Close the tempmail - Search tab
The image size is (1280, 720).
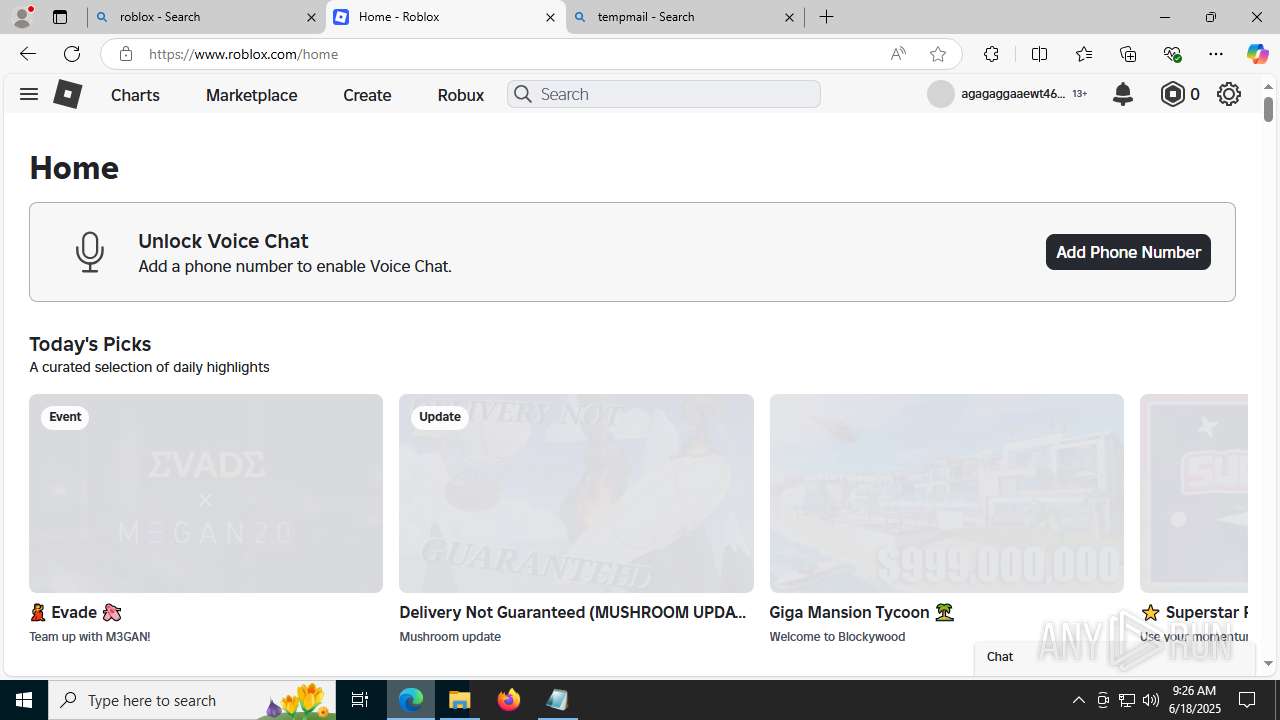click(789, 17)
